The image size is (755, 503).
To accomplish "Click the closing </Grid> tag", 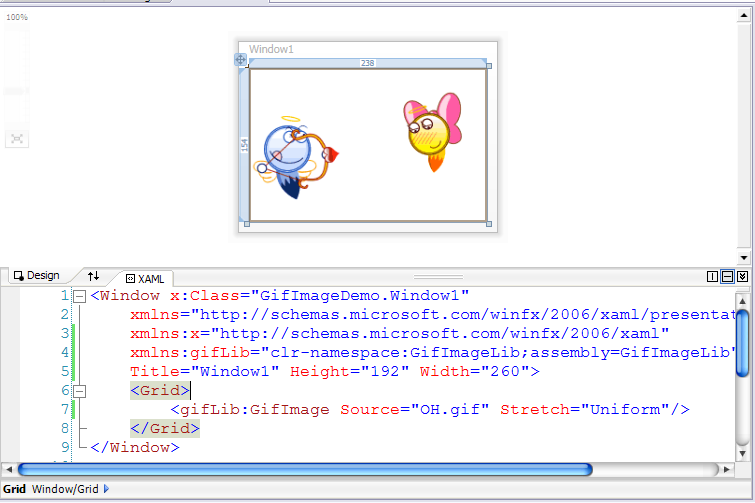I will [165, 428].
